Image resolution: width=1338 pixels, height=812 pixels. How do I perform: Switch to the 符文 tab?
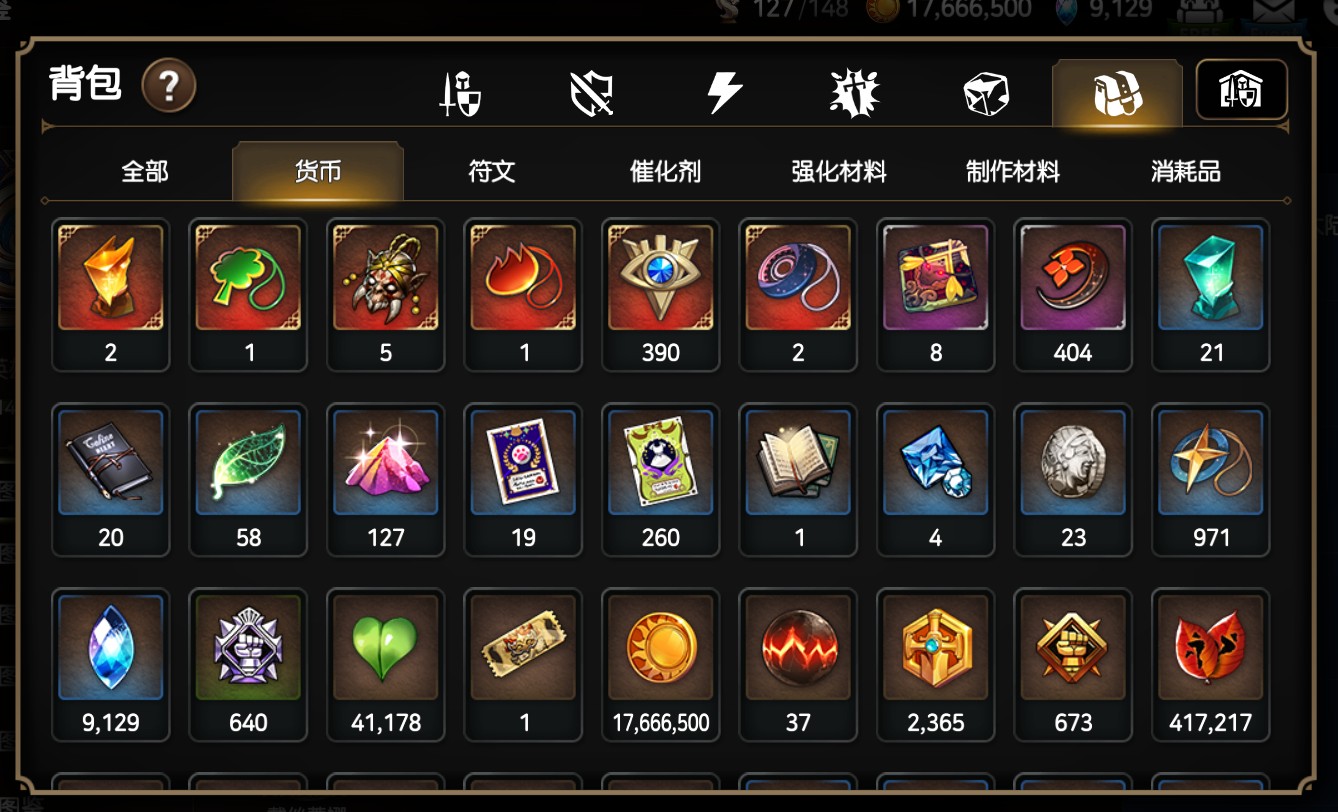[x=492, y=172]
